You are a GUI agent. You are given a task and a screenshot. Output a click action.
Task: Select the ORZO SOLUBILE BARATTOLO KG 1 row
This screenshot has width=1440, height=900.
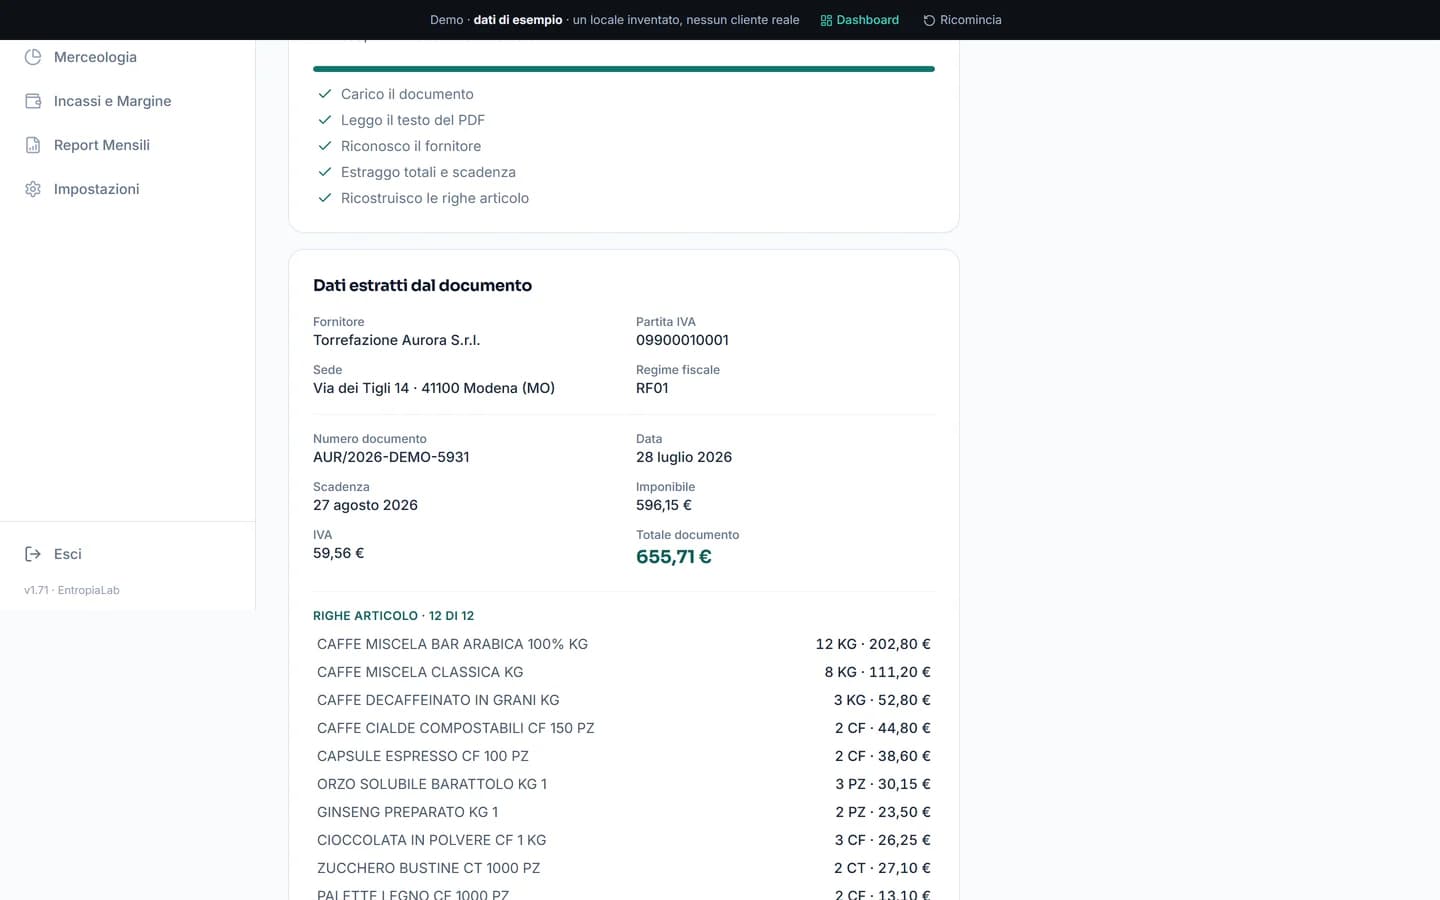[x=624, y=784]
